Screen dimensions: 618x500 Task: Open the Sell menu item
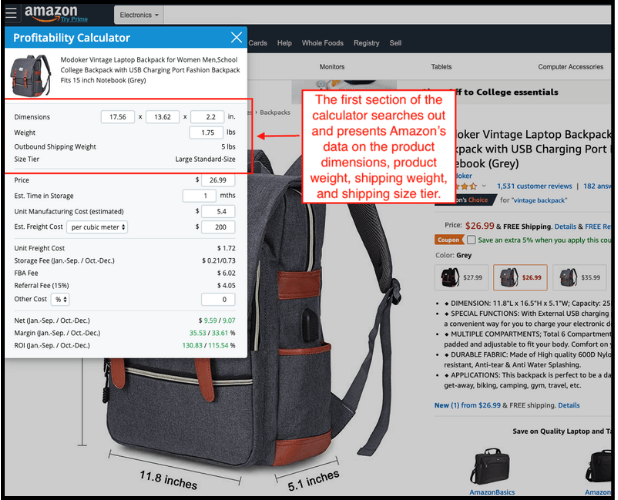click(x=395, y=43)
